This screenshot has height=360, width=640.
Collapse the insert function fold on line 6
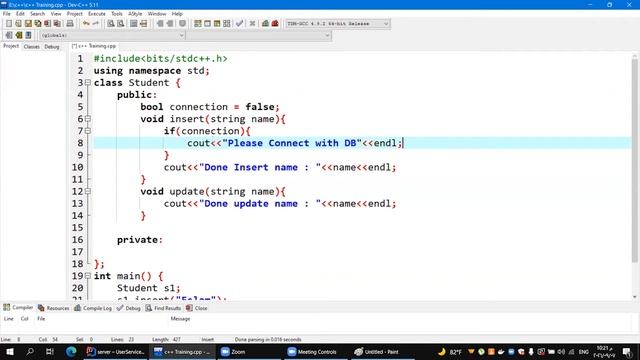pyautogui.click(x=88, y=119)
